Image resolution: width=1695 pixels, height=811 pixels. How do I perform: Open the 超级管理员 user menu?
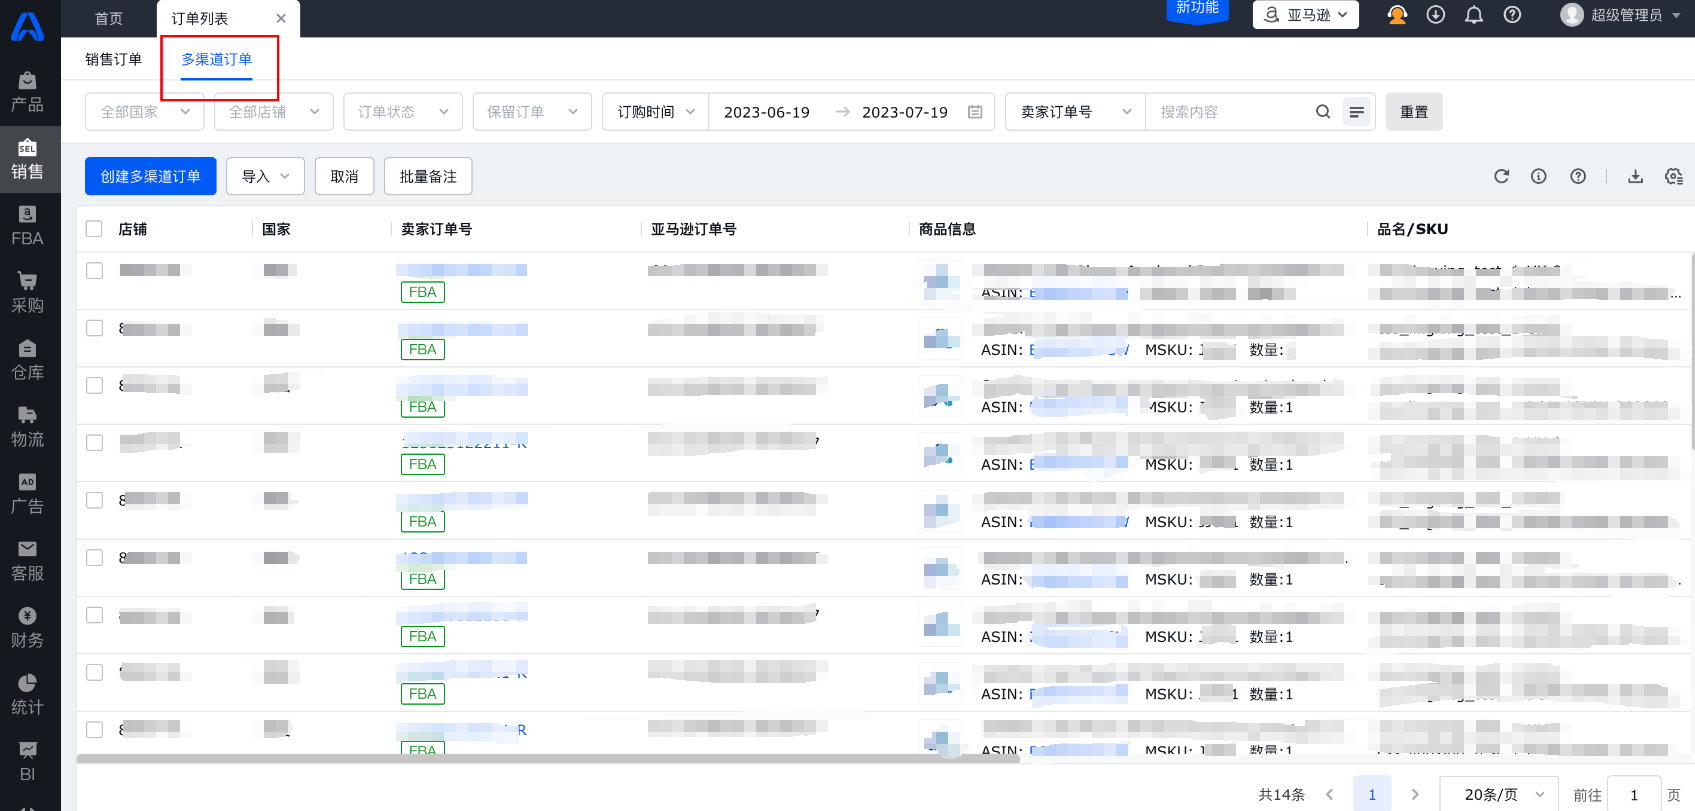[1620, 15]
